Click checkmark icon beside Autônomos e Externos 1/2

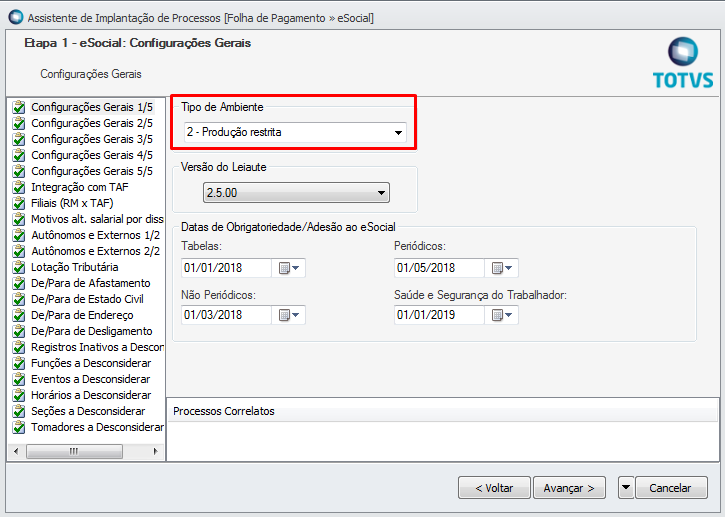pyautogui.click(x=19, y=235)
